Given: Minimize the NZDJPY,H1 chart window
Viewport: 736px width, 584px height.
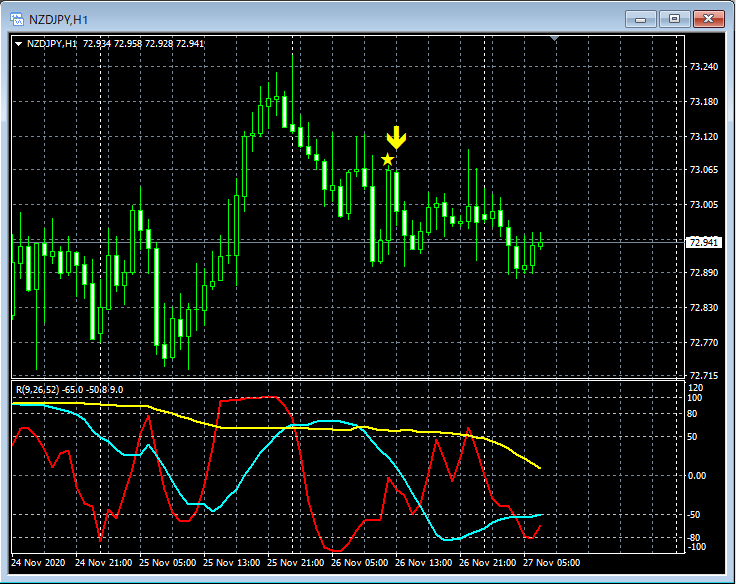Looking at the screenshot, I should click(x=642, y=19).
